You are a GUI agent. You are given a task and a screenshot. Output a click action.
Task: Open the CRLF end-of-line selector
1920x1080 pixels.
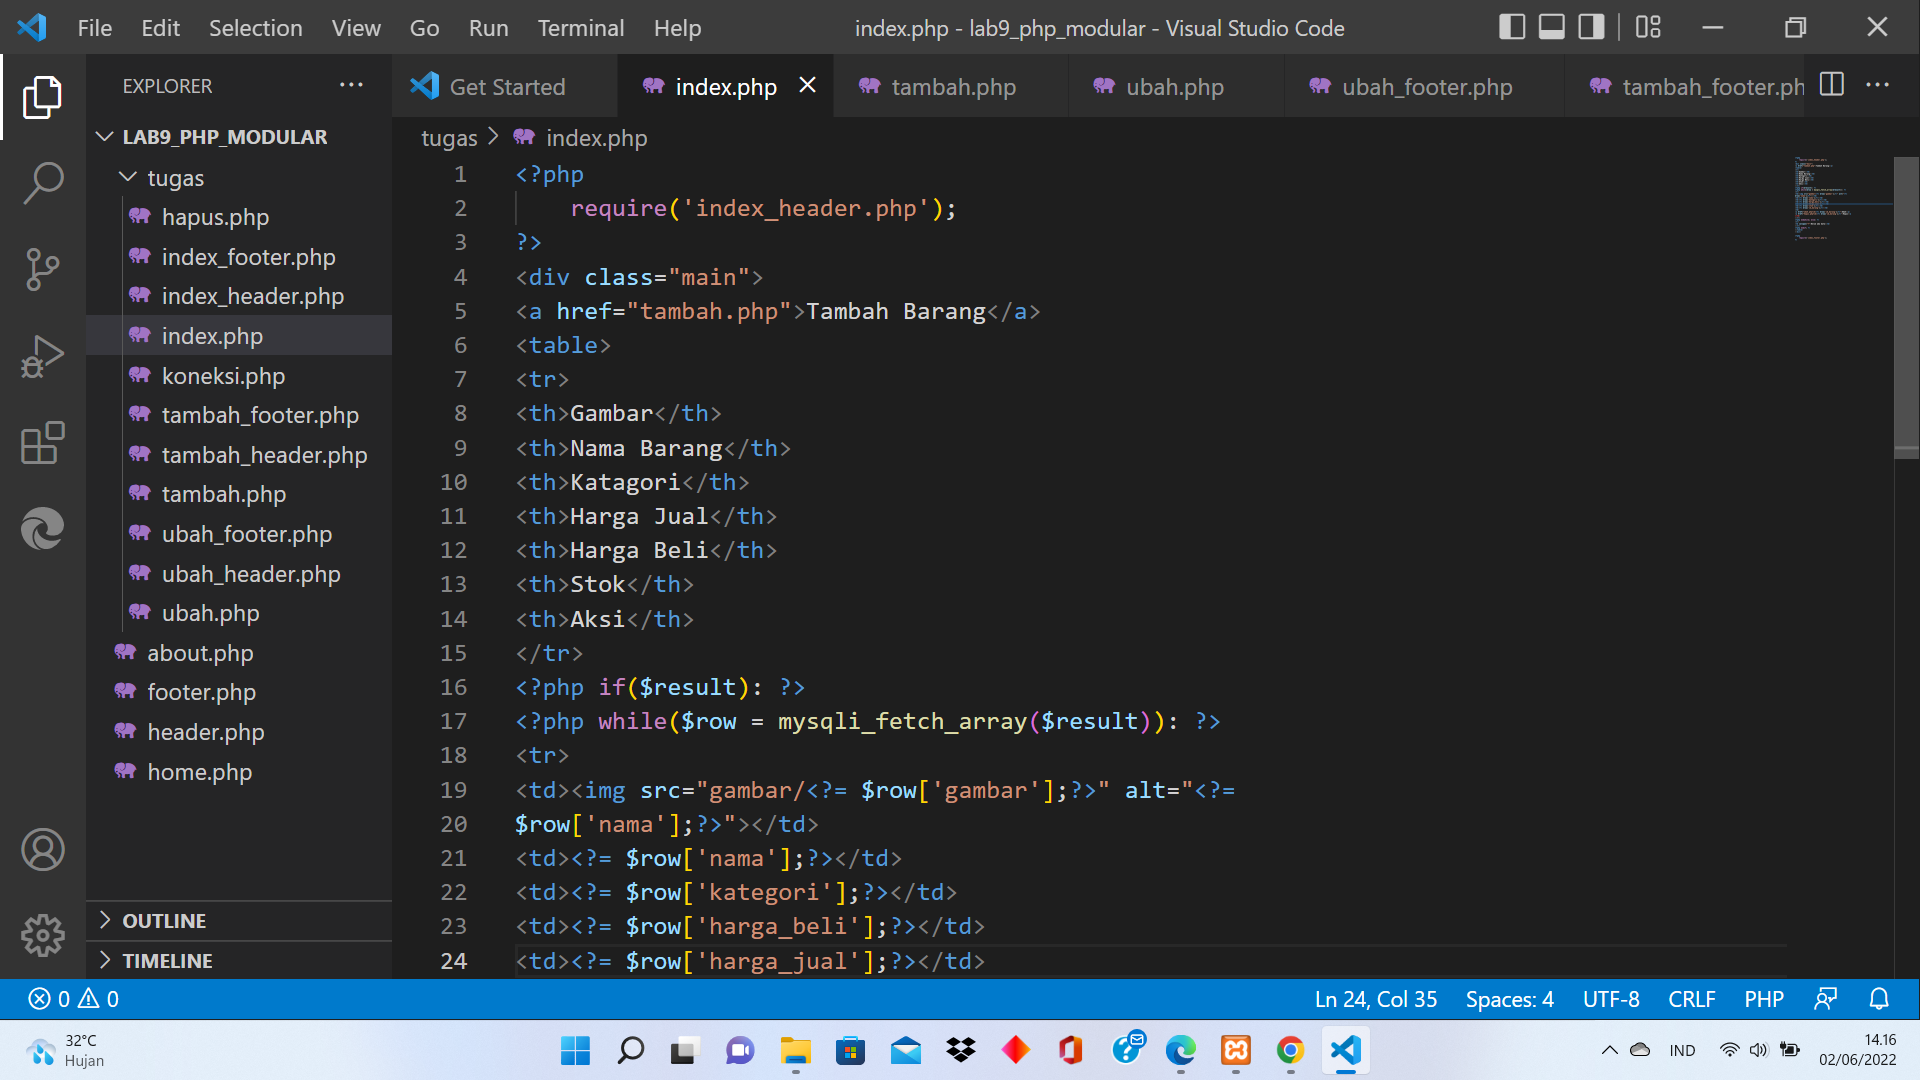pos(1692,999)
